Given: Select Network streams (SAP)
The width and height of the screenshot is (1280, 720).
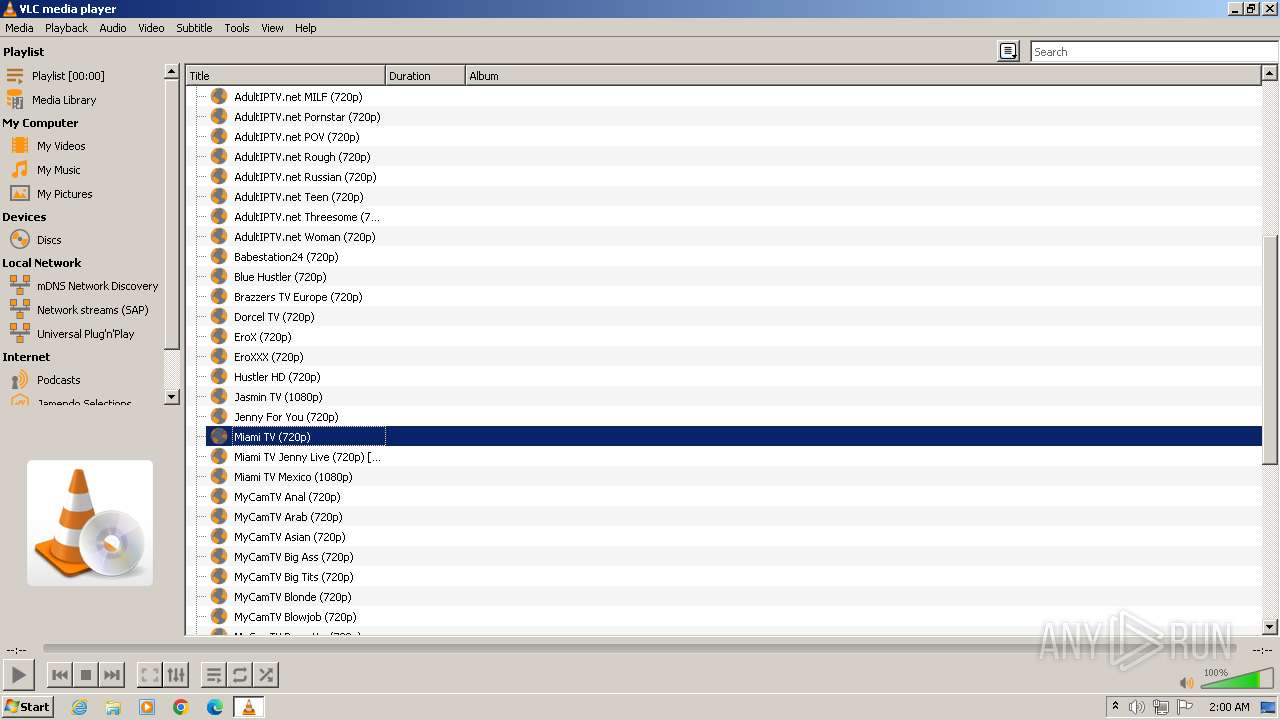Looking at the screenshot, I should click(92, 310).
